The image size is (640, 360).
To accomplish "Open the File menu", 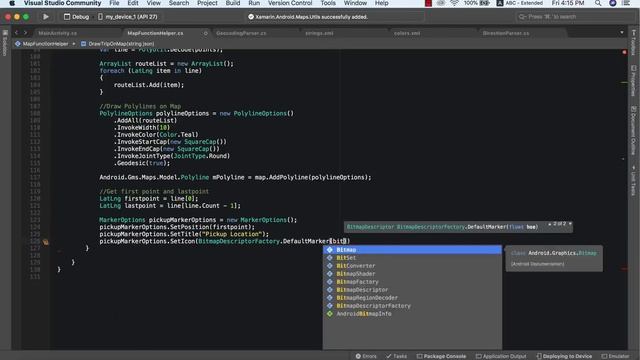I will tap(114, 3).
